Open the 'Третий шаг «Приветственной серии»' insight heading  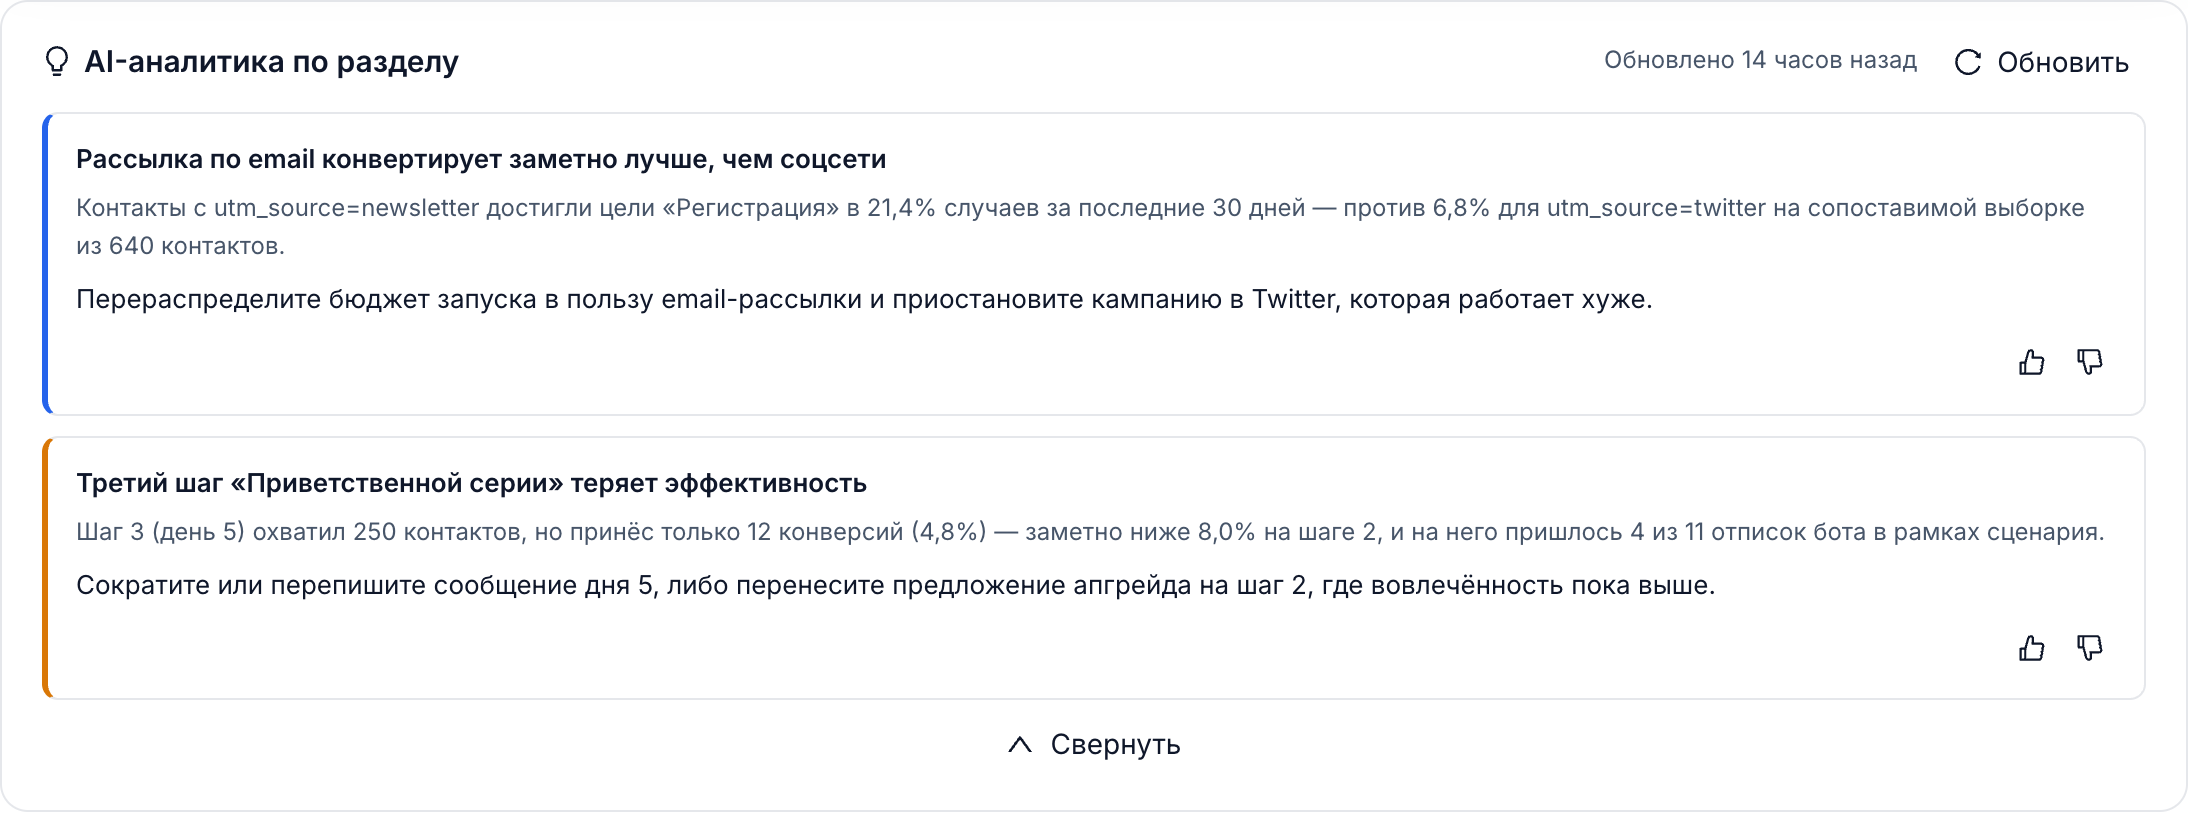471,483
